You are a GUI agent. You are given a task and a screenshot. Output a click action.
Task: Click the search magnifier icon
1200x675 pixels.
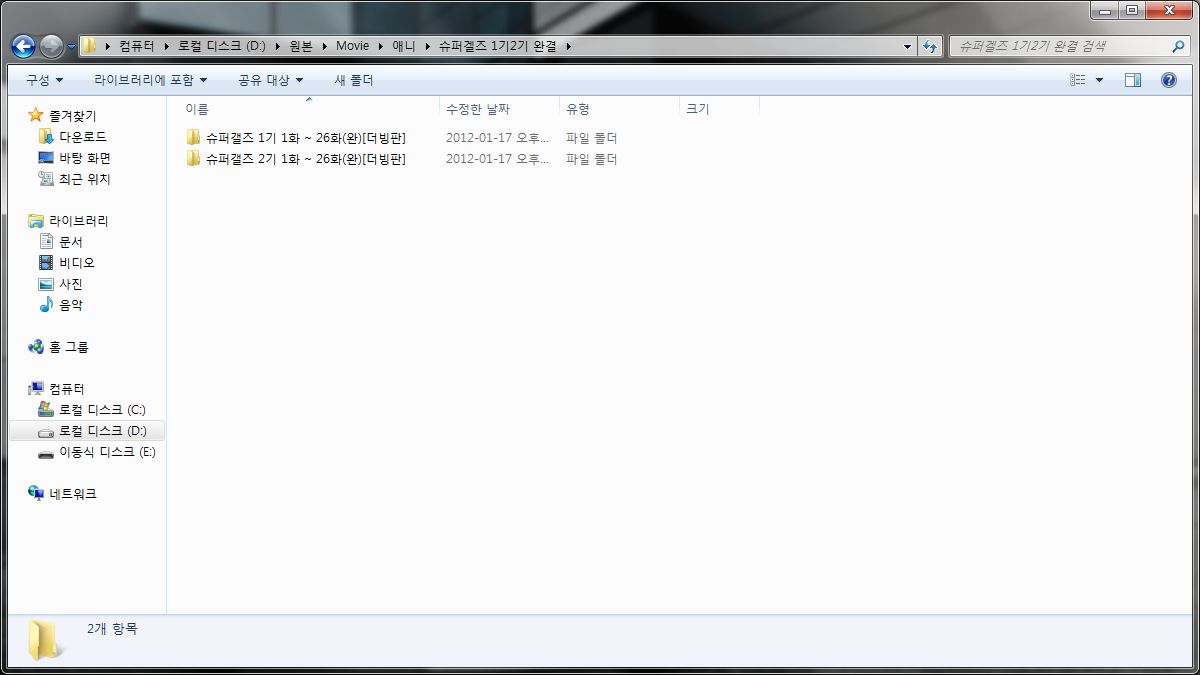click(1178, 46)
